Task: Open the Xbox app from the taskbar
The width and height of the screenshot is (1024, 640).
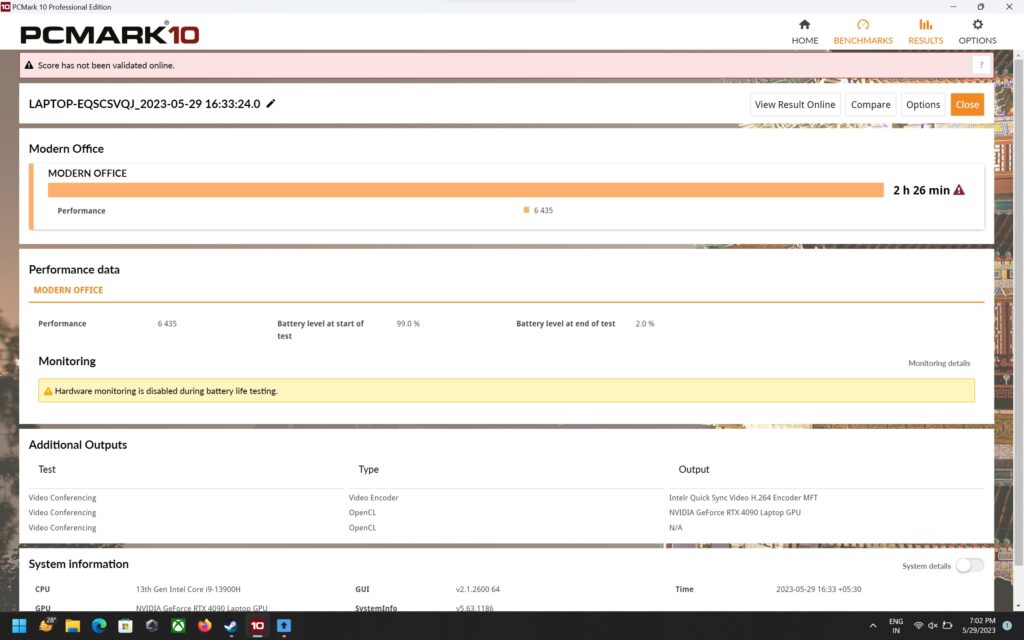Action: [x=178, y=626]
